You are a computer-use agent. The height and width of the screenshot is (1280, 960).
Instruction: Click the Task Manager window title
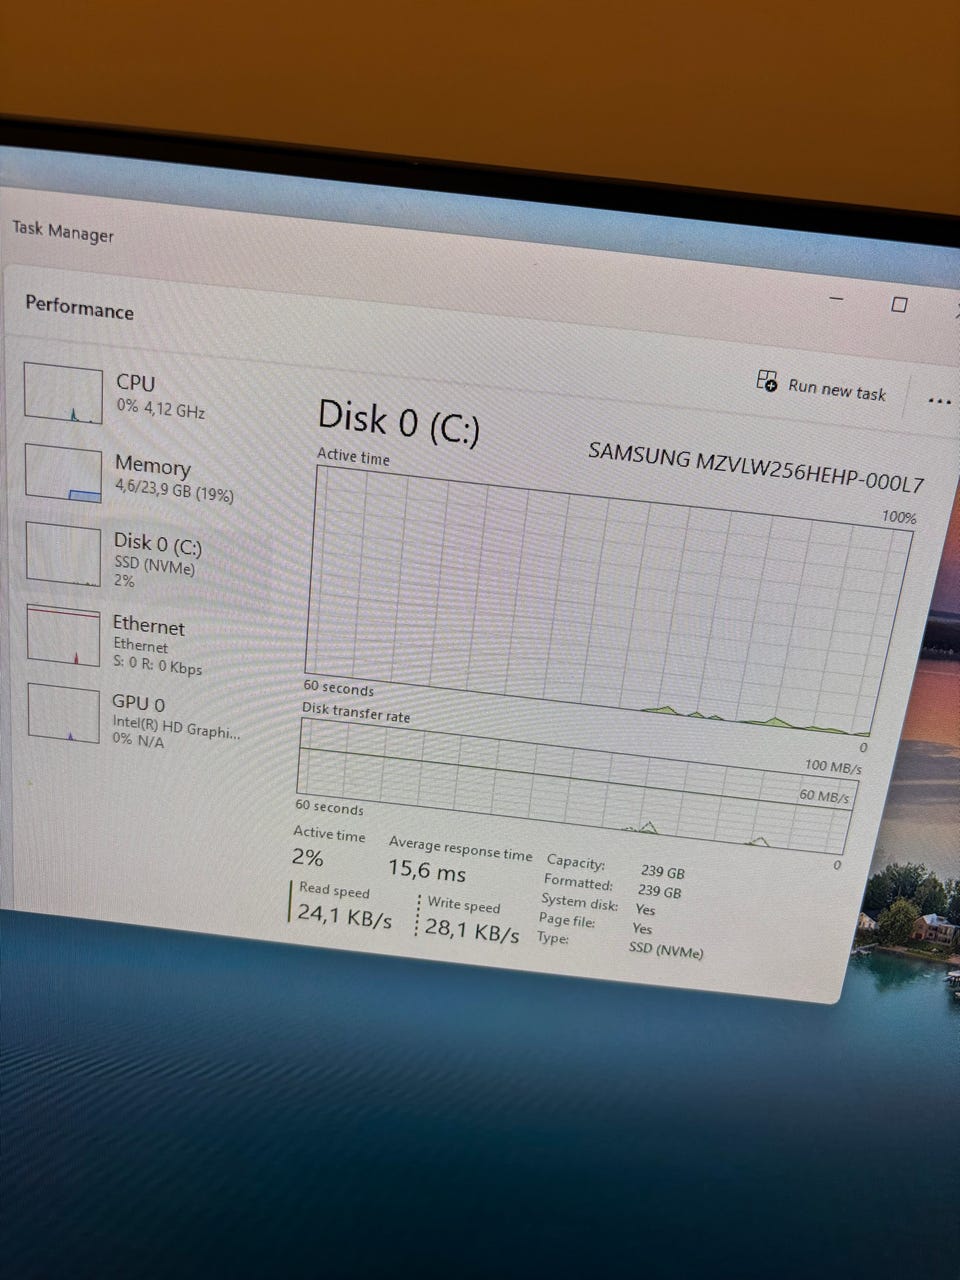(63, 231)
